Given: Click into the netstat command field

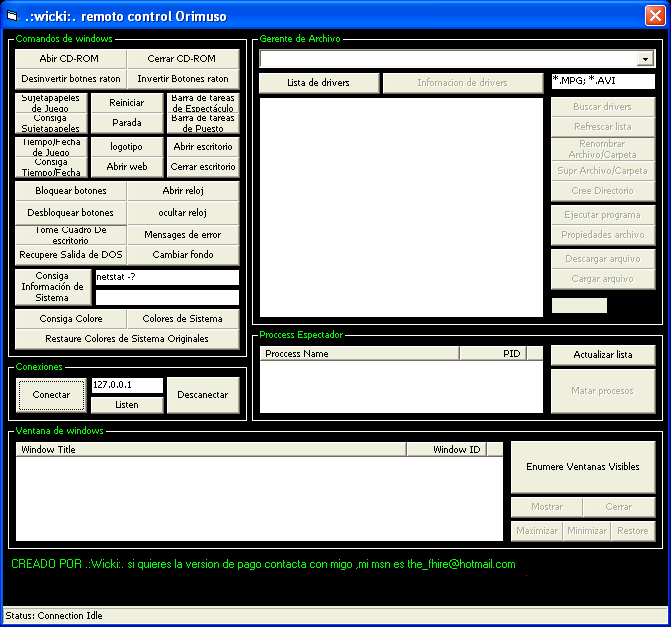Looking at the screenshot, I should 166,277.
